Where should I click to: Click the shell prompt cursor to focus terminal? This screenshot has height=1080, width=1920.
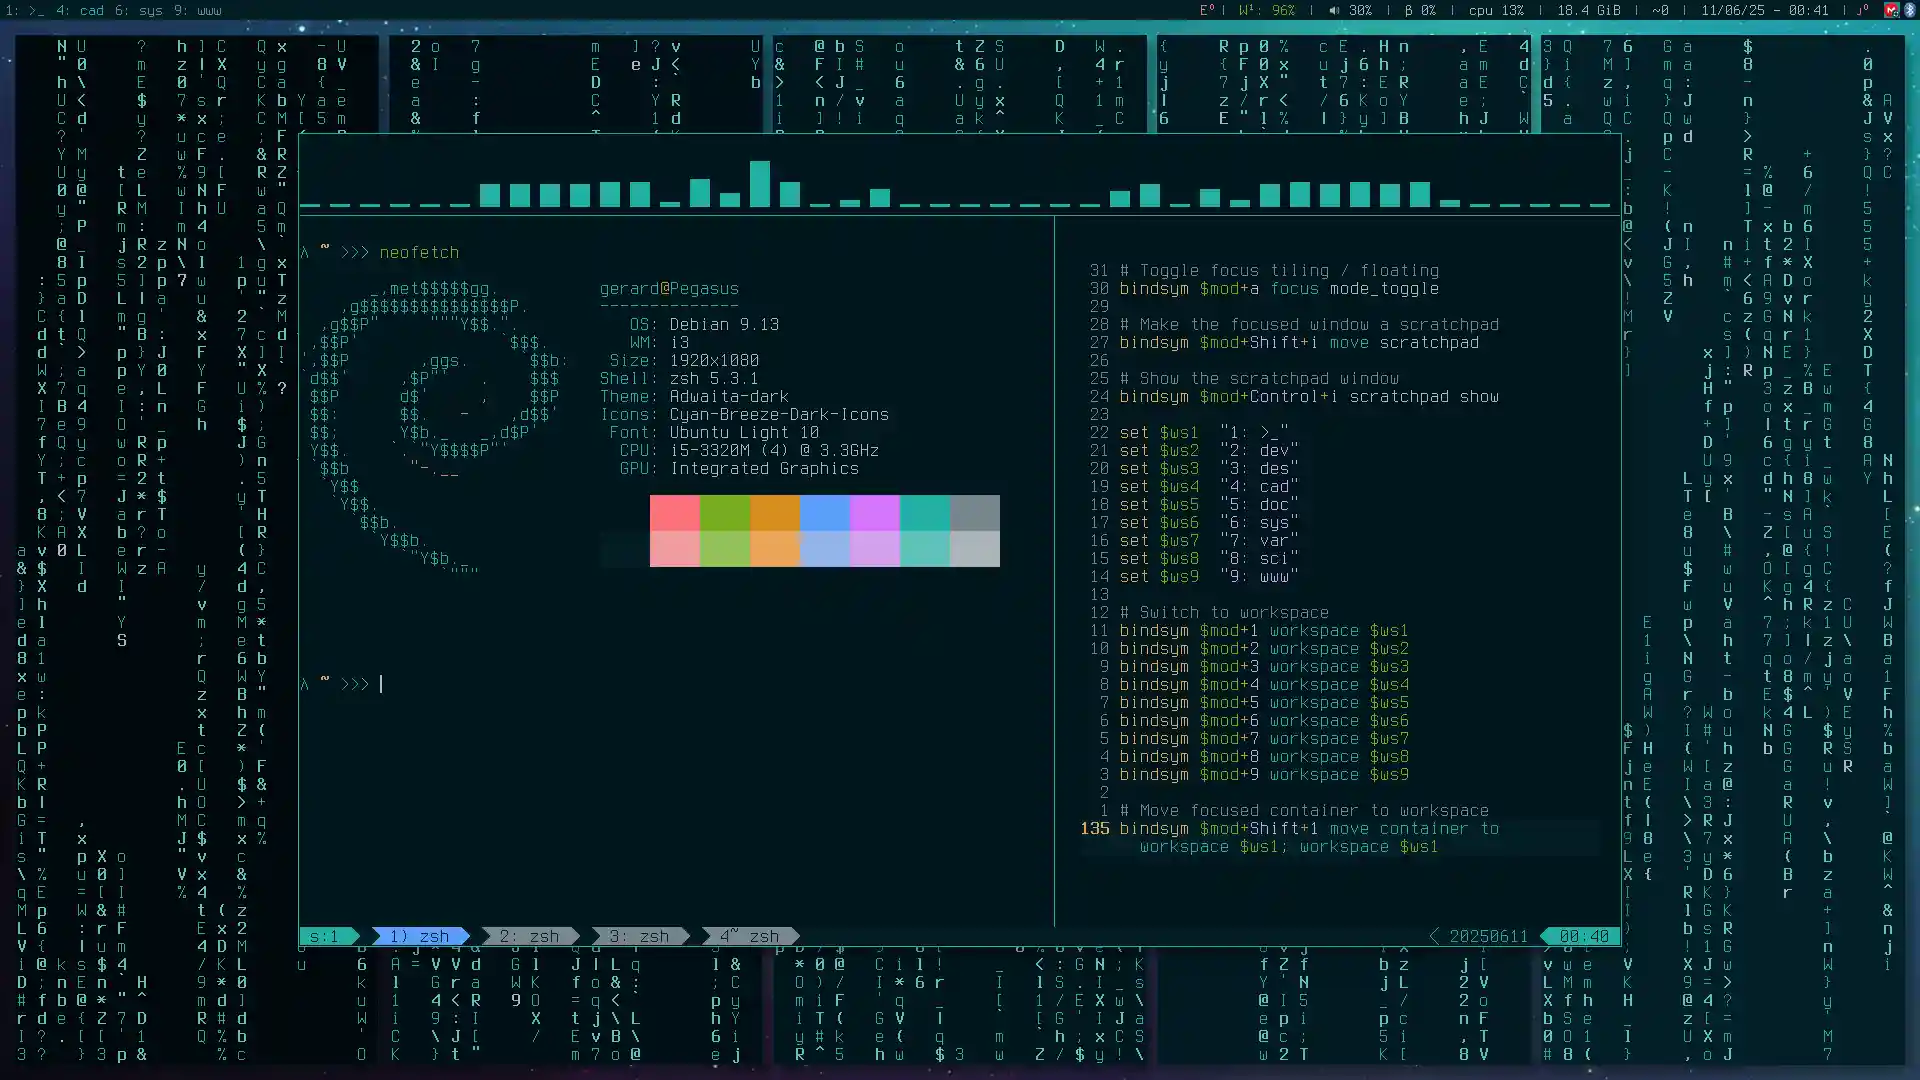point(382,684)
